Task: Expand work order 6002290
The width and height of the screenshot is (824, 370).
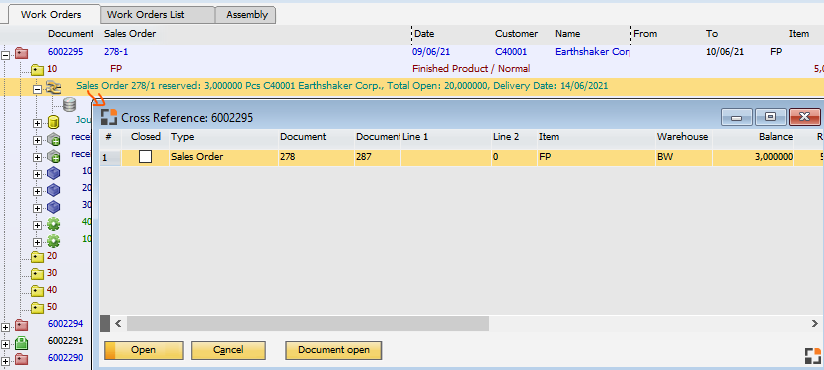Action: [x=5, y=361]
